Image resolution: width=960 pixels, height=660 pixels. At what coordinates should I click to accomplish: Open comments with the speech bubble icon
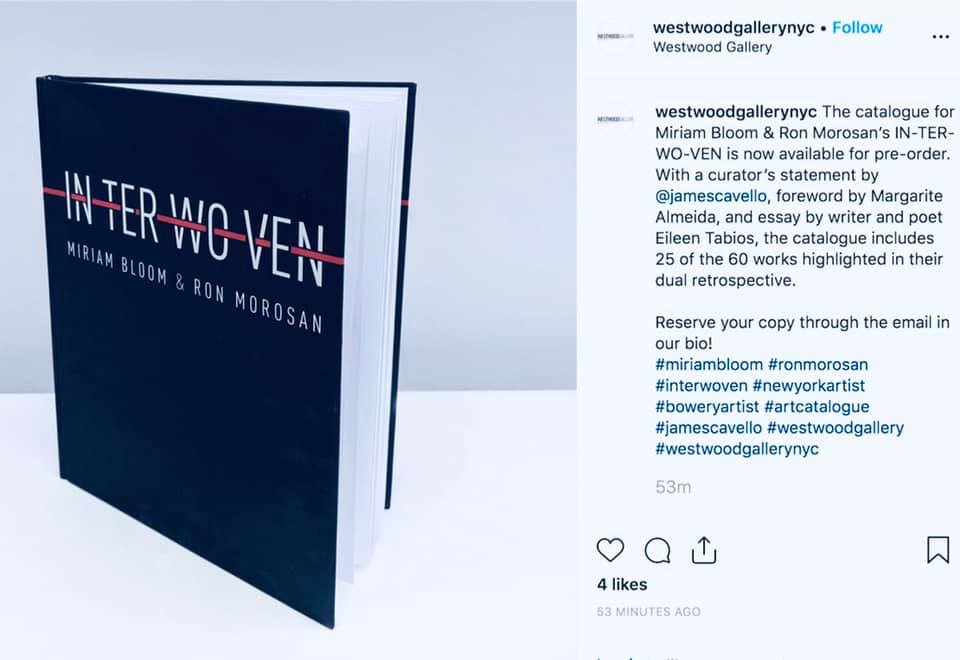tap(658, 550)
